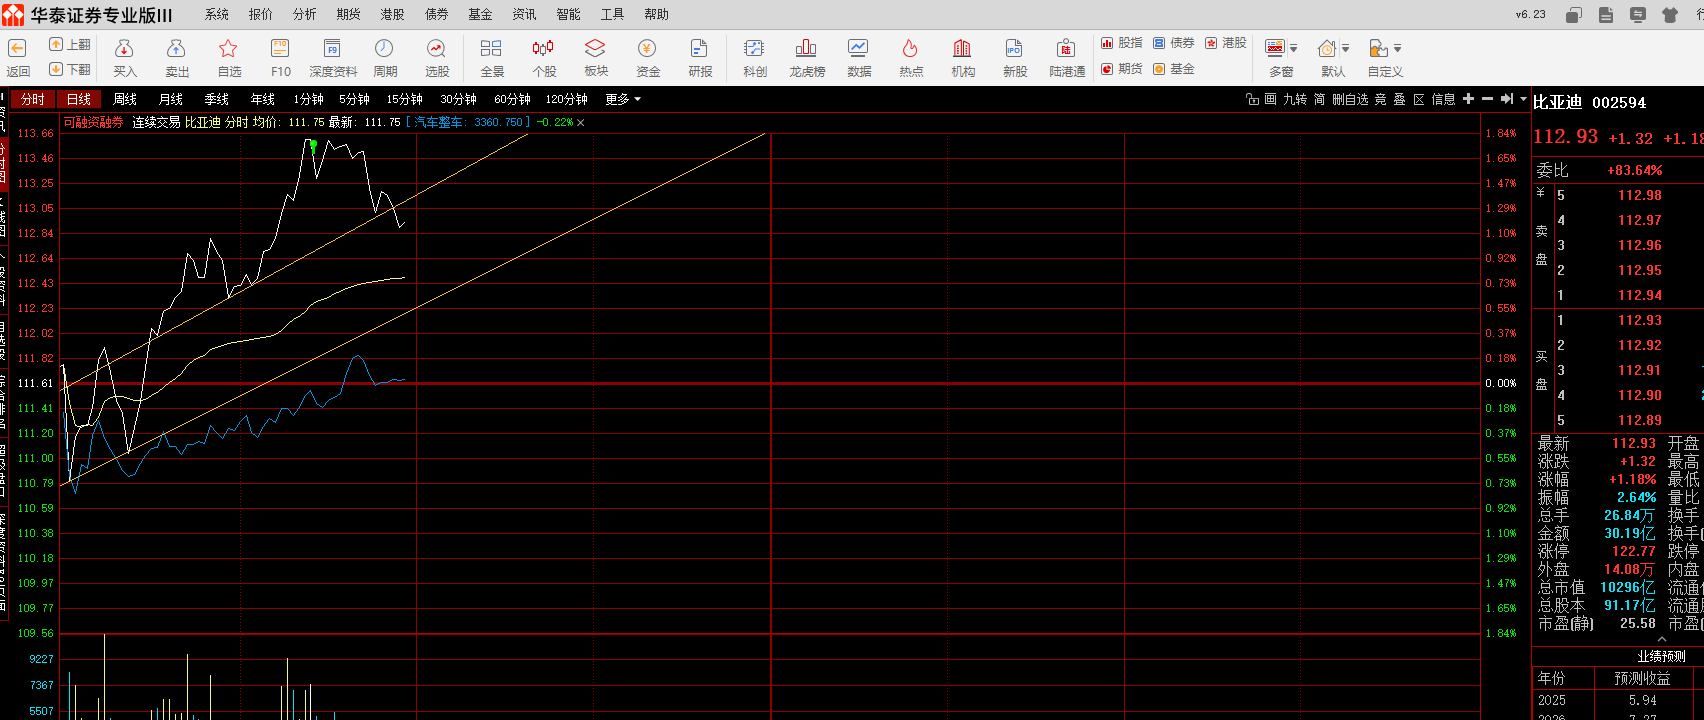Click 删自选 to remove from watchlist
This screenshot has width=1704, height=720.
coord(1350,99)
